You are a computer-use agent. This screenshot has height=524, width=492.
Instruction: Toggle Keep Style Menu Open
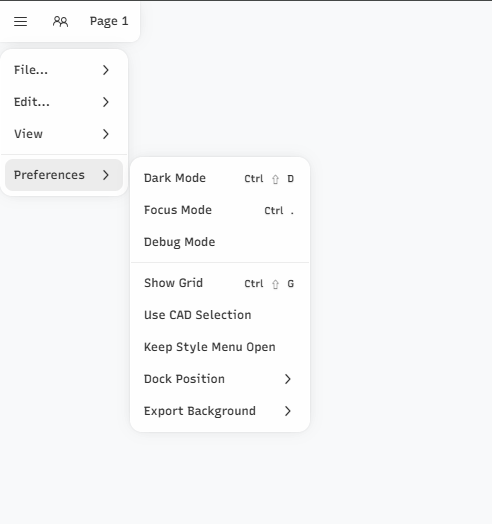(220, 347)
